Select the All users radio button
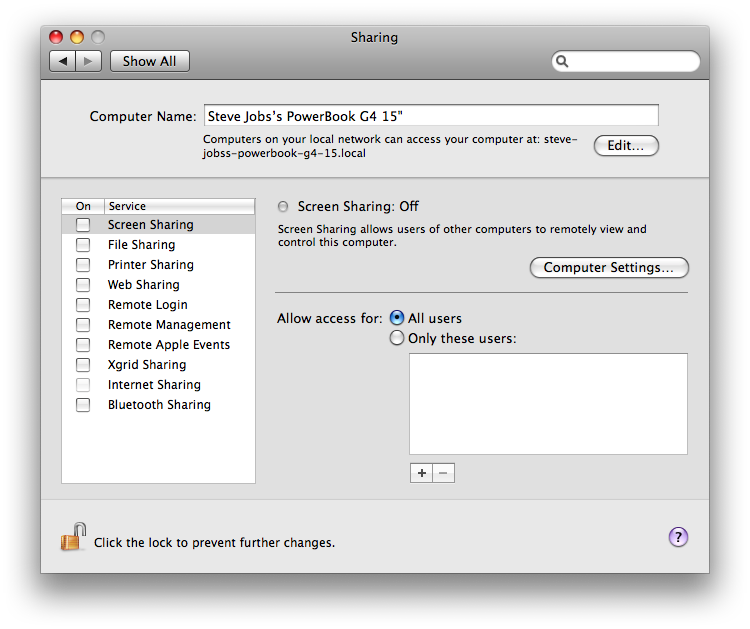This screenshot has height=629, width=750. click(x=397, y=318)
